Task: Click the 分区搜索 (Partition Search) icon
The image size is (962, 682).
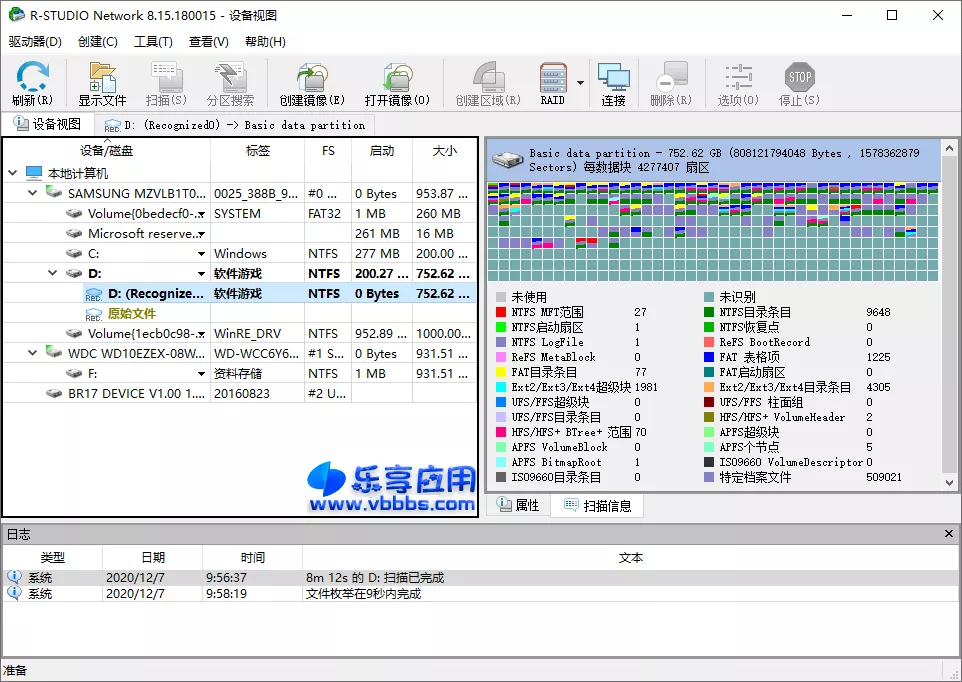Action: coord(229,83)
